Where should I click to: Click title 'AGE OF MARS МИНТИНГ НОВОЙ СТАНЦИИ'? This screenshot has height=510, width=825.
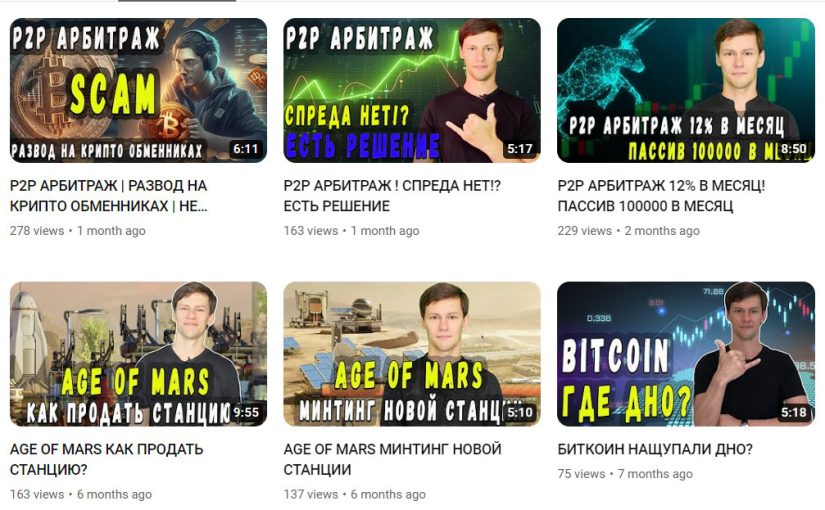pyautogui.click(x=393, y=459)
